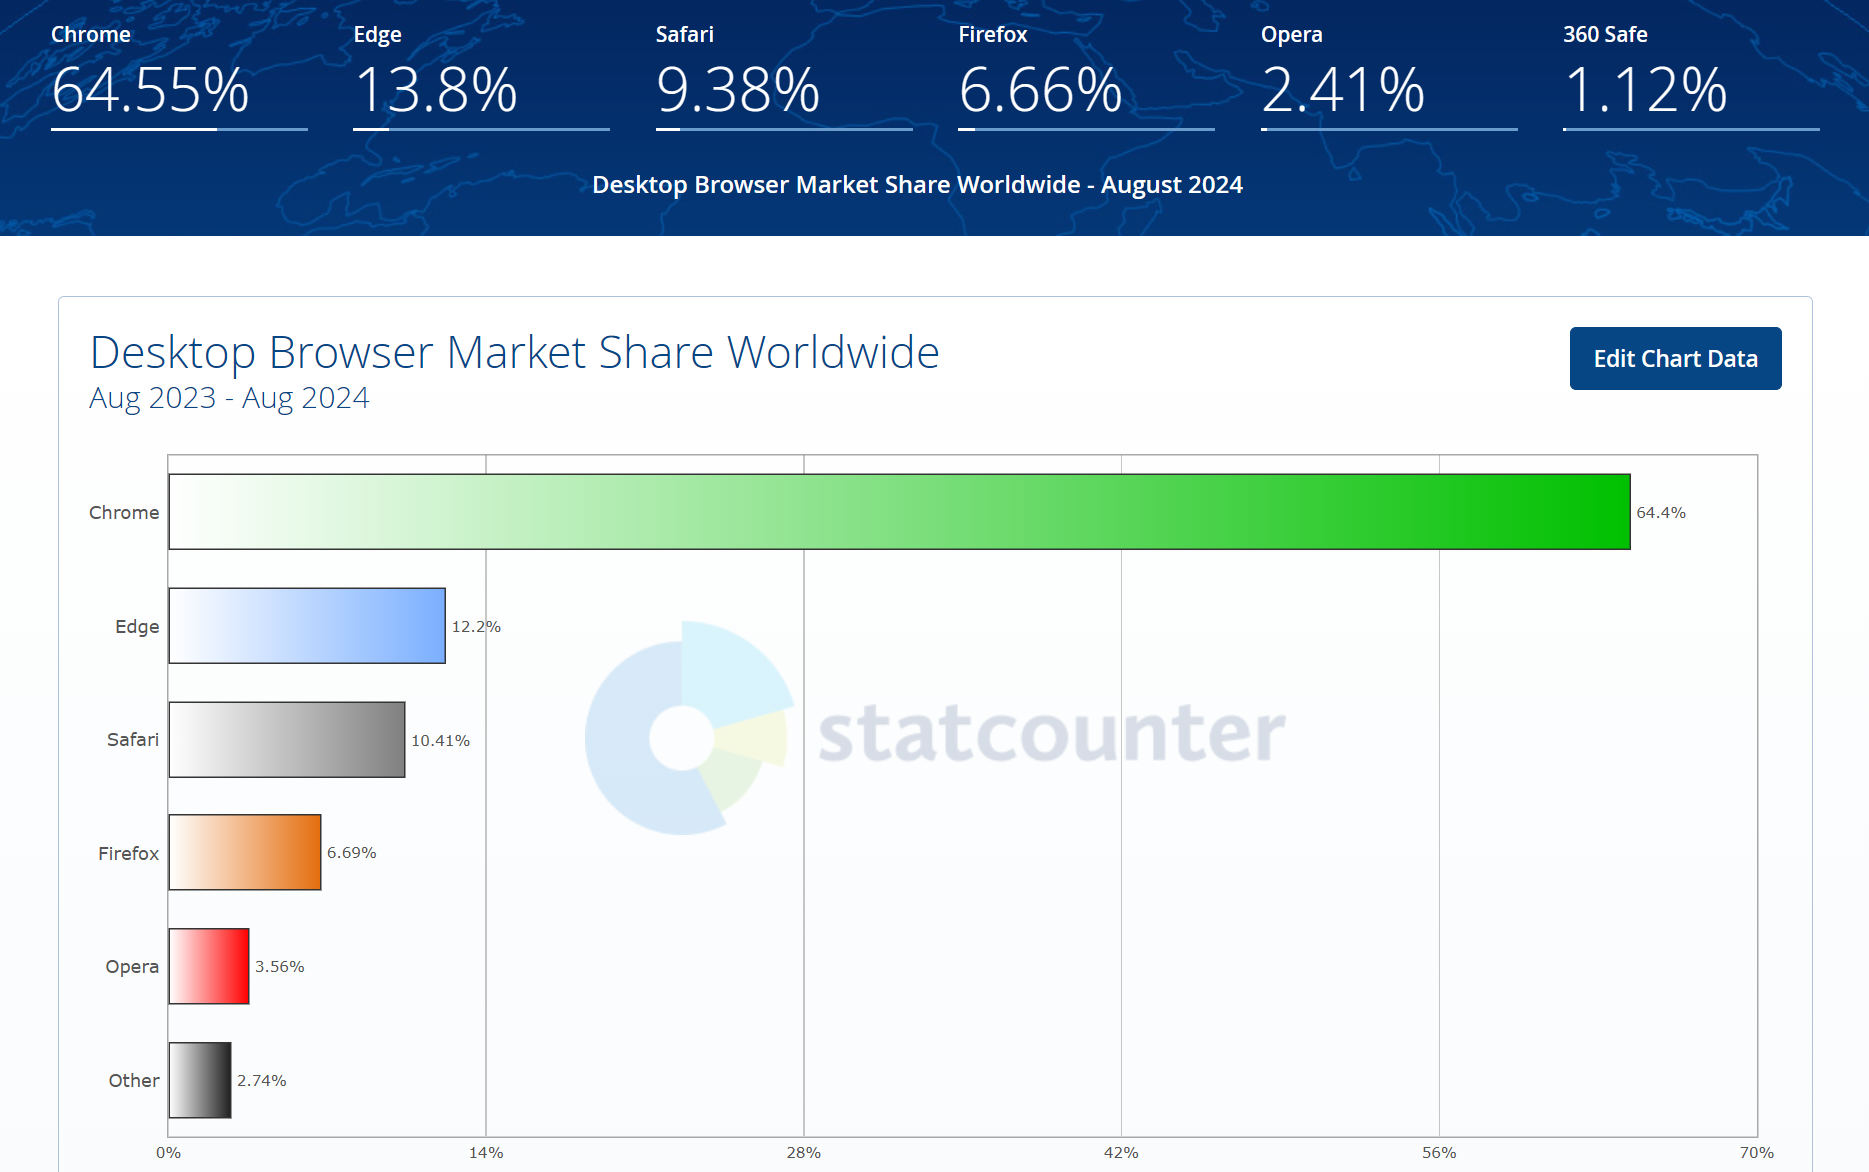The width and height of the screenshot is (1869, 1172).
Task: Select the Chrome label in the header stats
Action: point(91,34)
